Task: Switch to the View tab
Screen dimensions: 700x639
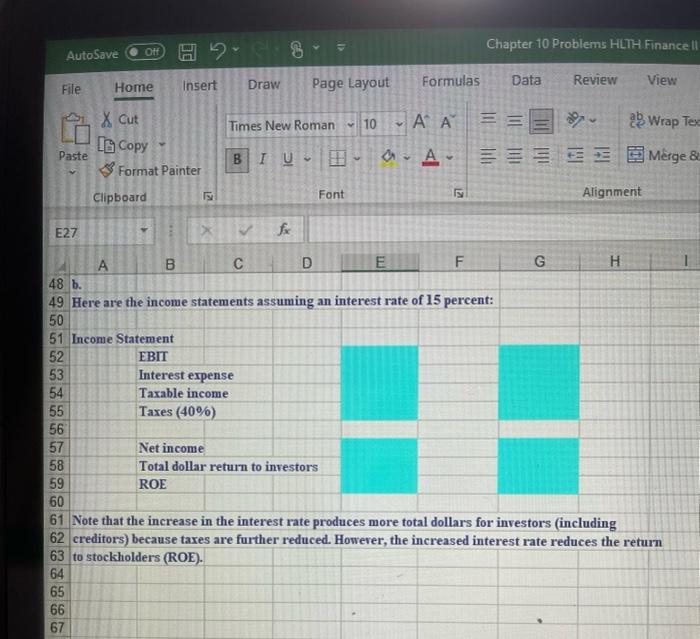Action: pyautogui.click(x=662, y=80)
